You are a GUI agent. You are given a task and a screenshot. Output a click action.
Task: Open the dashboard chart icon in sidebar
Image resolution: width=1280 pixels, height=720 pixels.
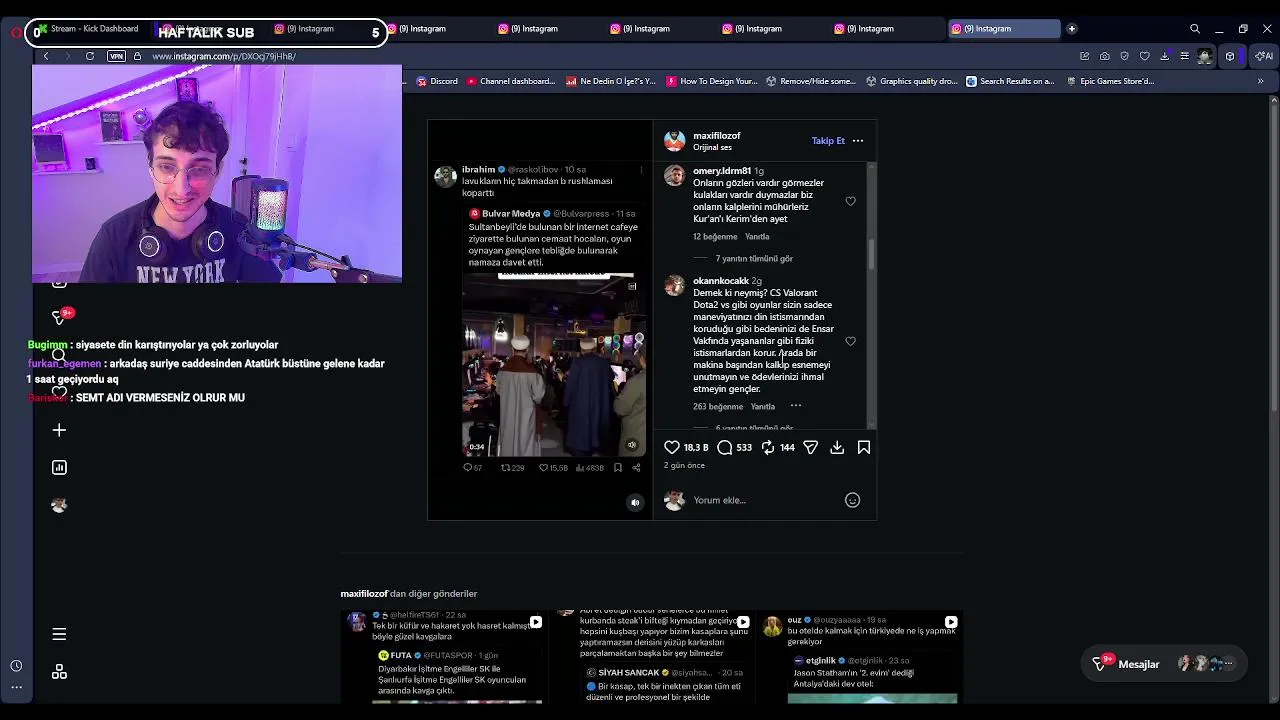[x=59, y=467]
